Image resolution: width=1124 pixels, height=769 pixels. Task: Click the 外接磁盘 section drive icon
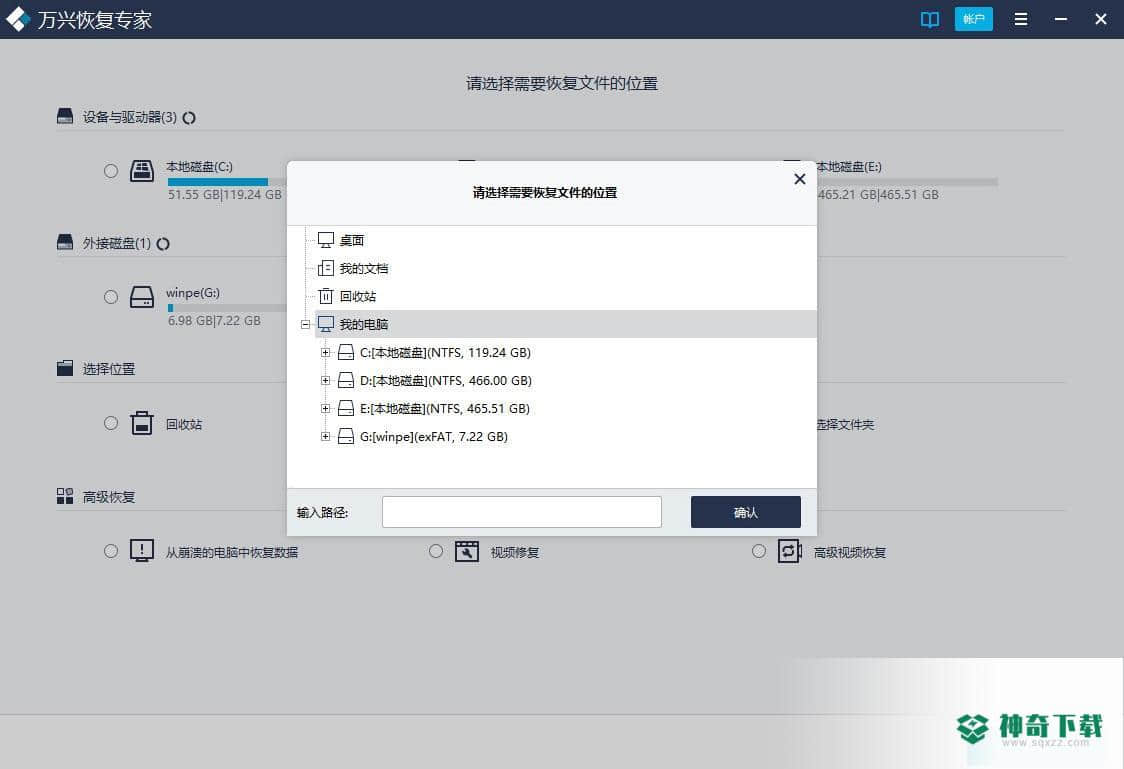tap(65, 242)
